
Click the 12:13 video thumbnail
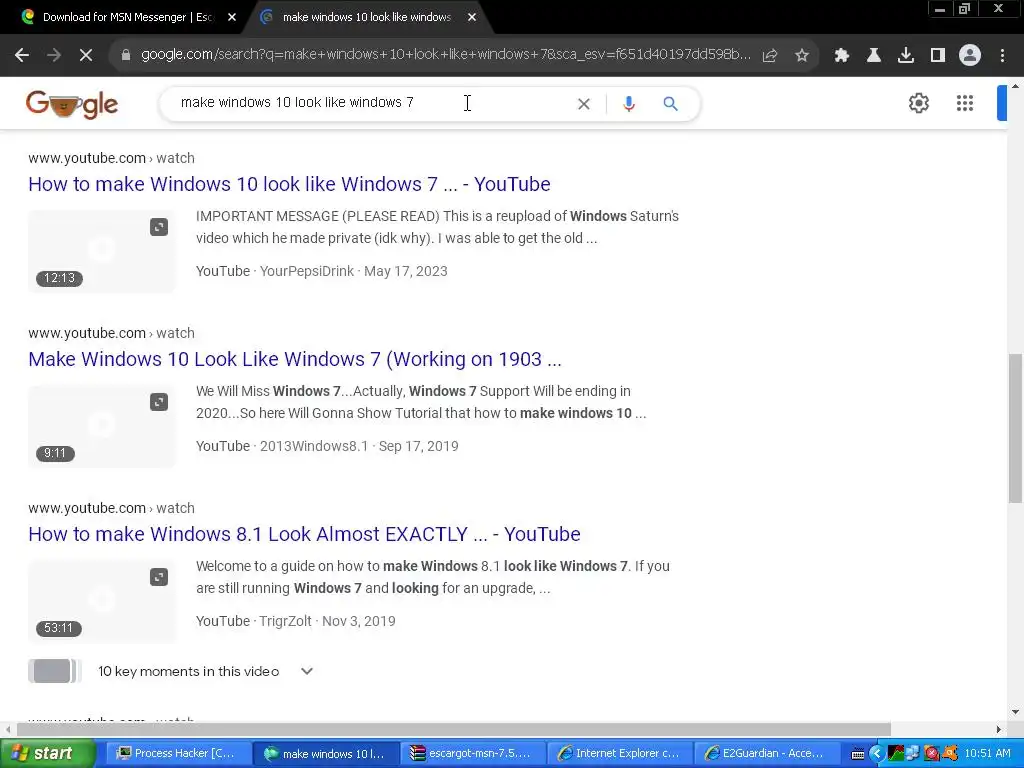(x=102, y=251)
